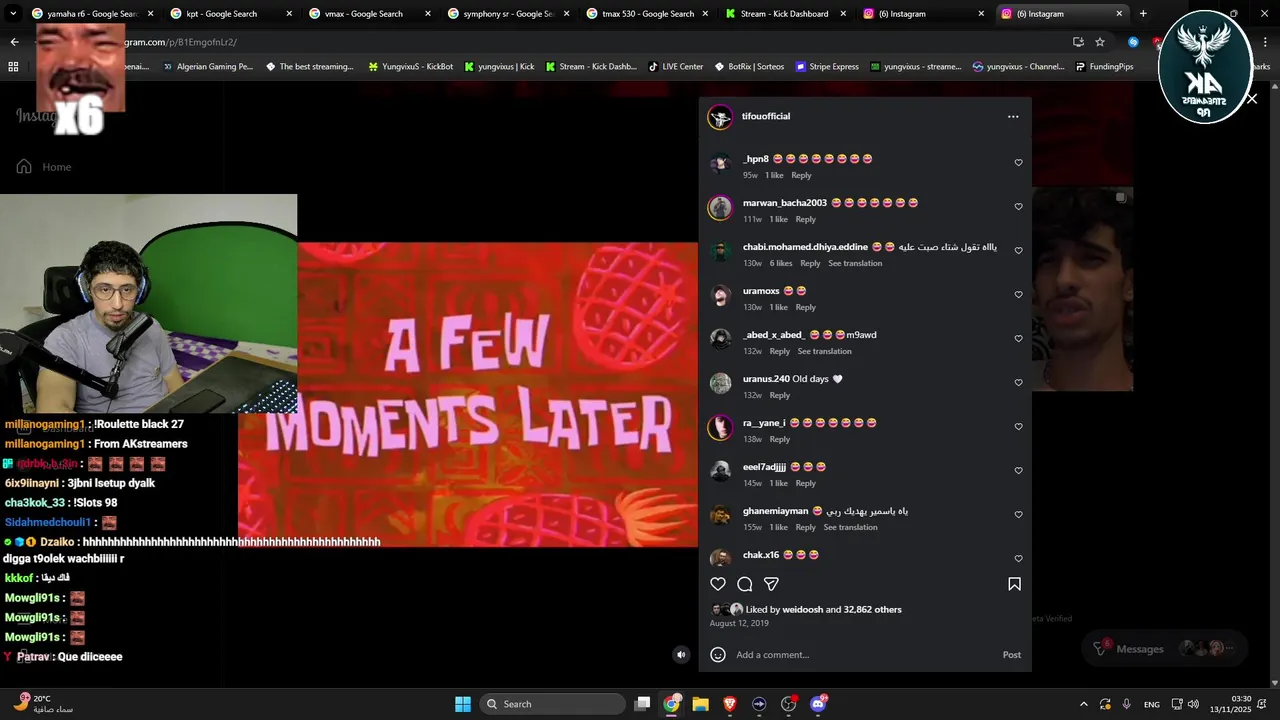The image size is (1280, 720).
Task: Open the browser apps grid shortcut
Action: [13, 67]
